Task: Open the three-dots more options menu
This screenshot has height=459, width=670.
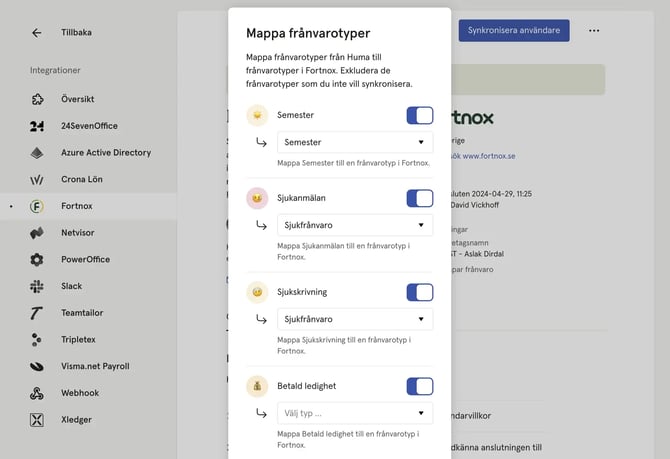Action: tap(594, 31)
